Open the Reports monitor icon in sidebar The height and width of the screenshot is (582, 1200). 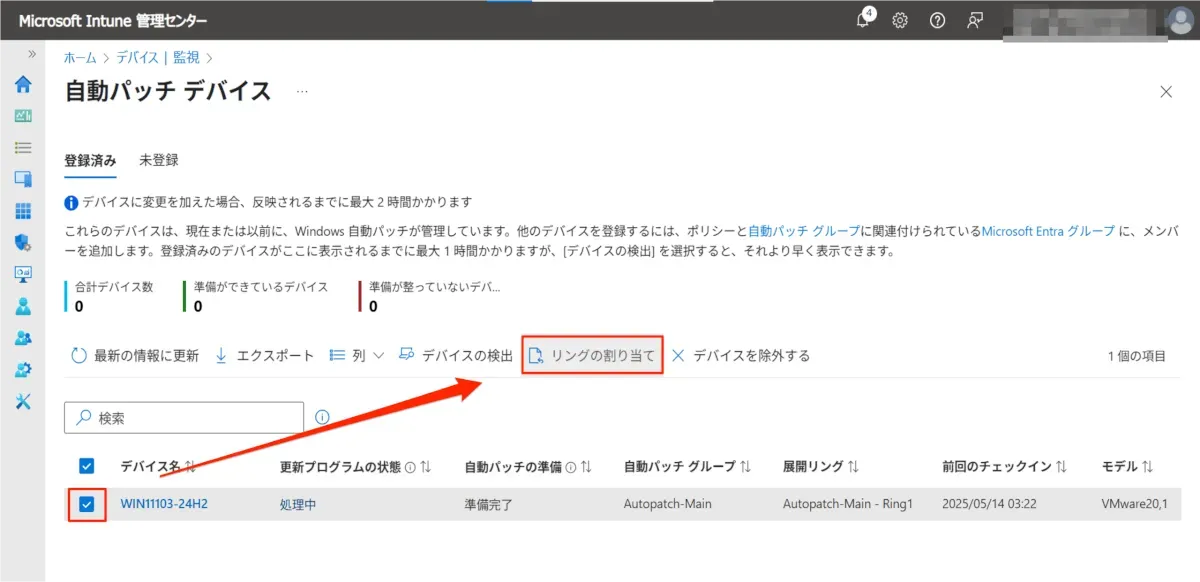click(23, 274)
